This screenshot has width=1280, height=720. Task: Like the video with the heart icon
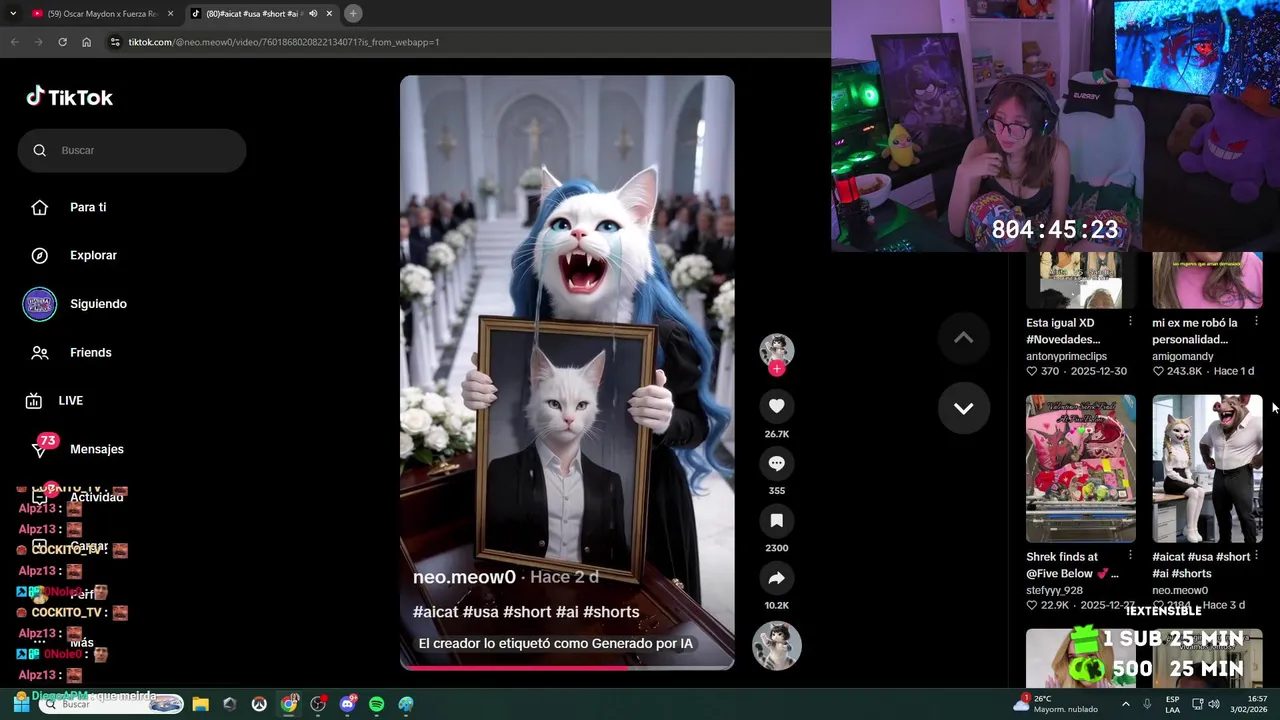(x=776, y=406)
